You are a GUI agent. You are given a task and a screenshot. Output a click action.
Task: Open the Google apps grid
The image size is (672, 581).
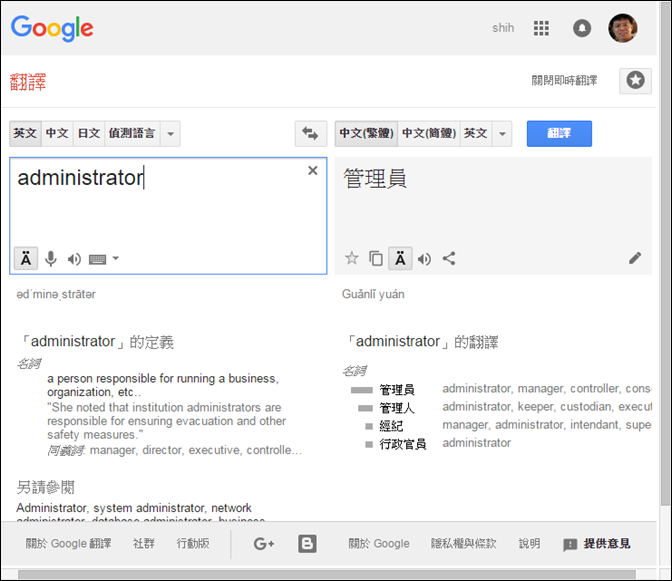tap(541, 28)
